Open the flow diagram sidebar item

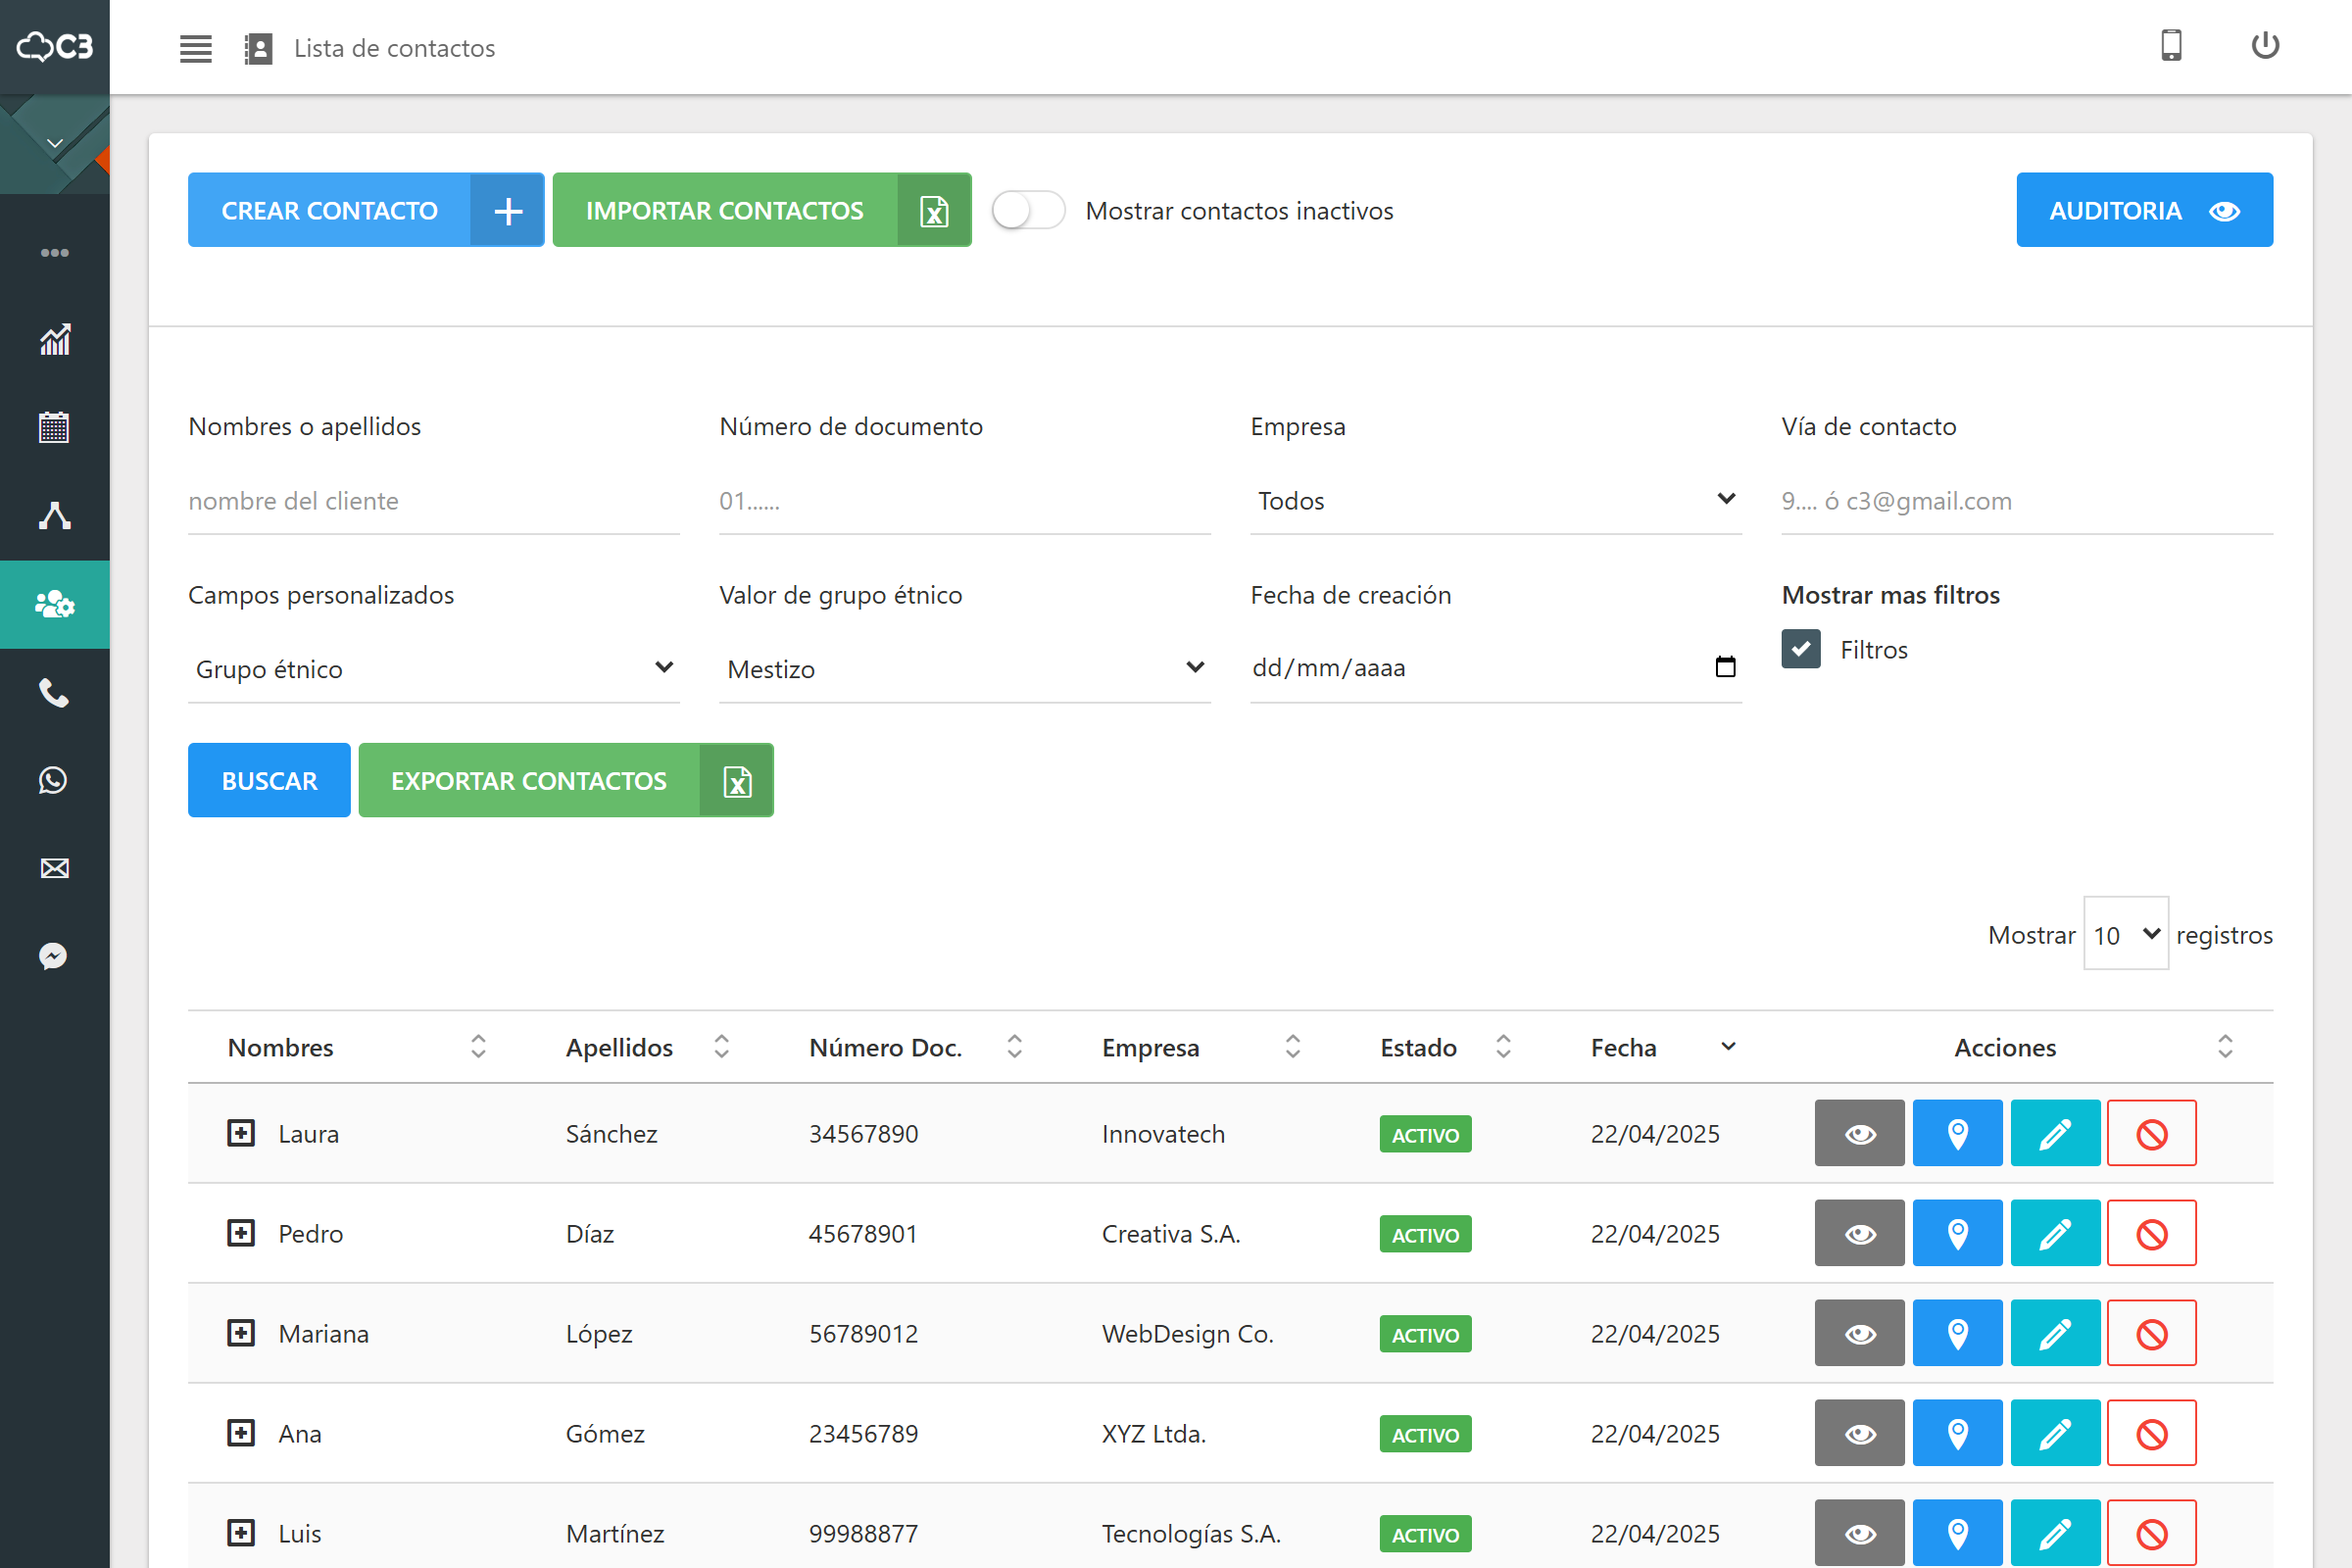54,516
